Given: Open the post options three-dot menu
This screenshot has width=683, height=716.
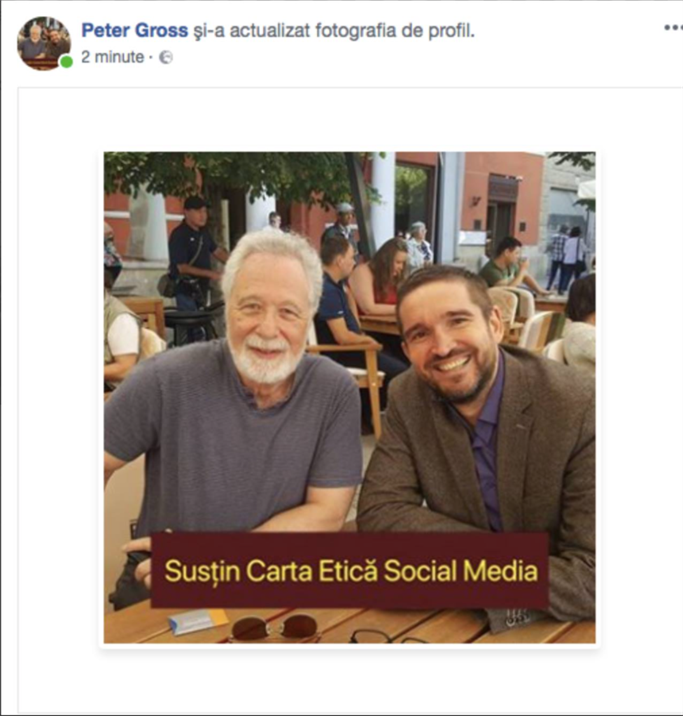Looking at the screenshot, I should click(x=672, y=27).
